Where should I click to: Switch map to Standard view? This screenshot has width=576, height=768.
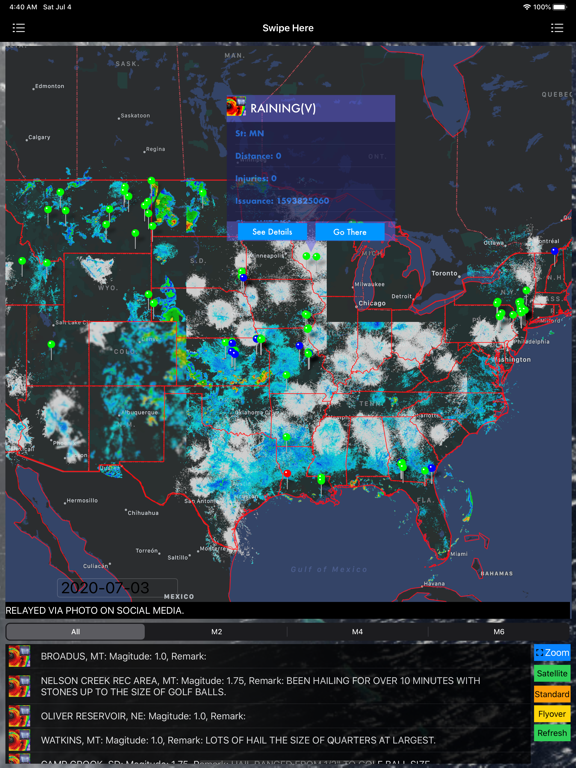[552, 694]
